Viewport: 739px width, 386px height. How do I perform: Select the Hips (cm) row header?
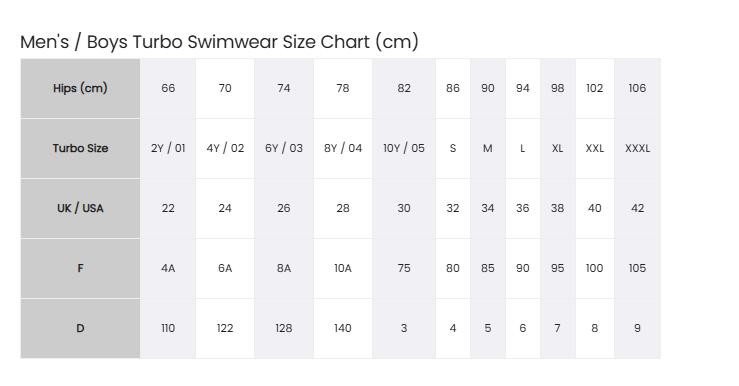80,88
